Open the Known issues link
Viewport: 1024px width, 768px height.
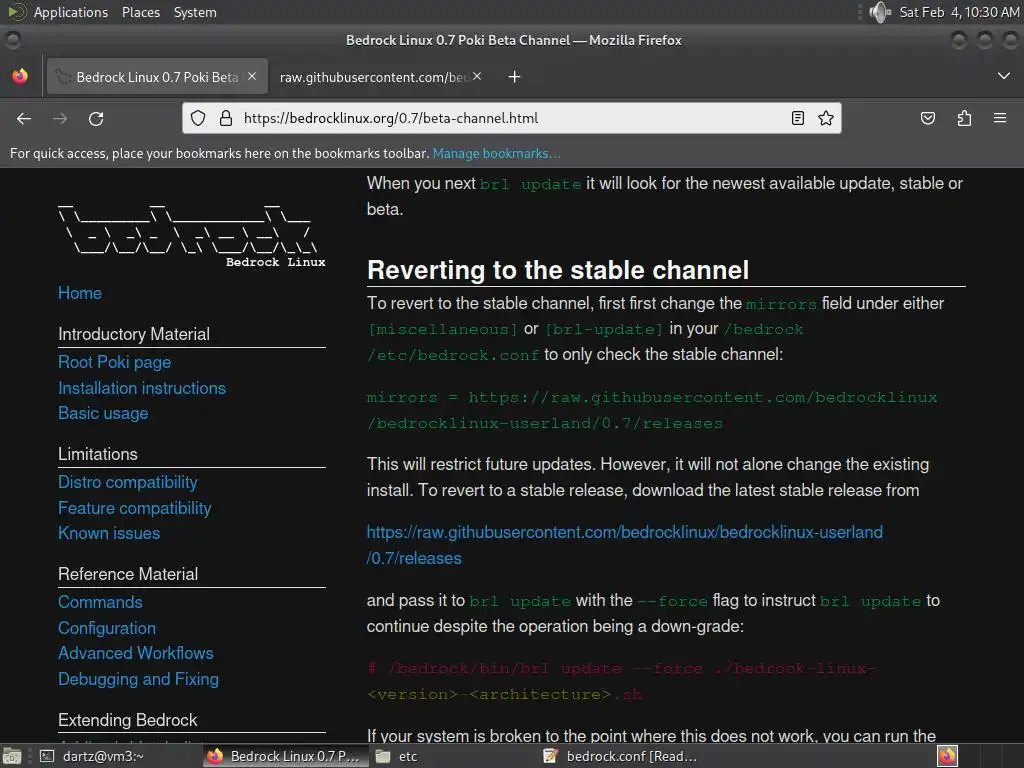tap(109, 534)
